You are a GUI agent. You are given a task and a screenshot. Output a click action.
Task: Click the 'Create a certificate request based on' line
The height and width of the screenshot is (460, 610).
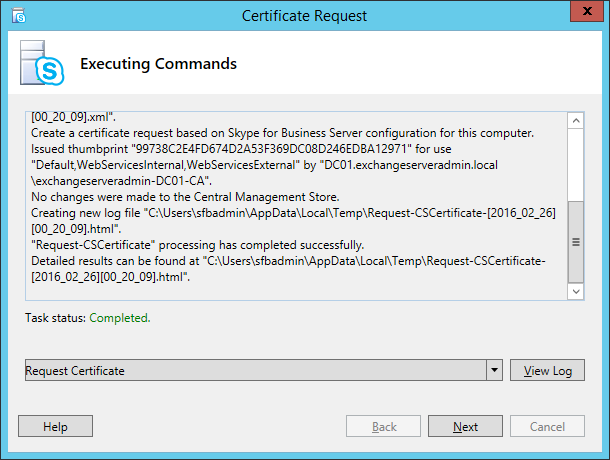(x=282, y=133)
